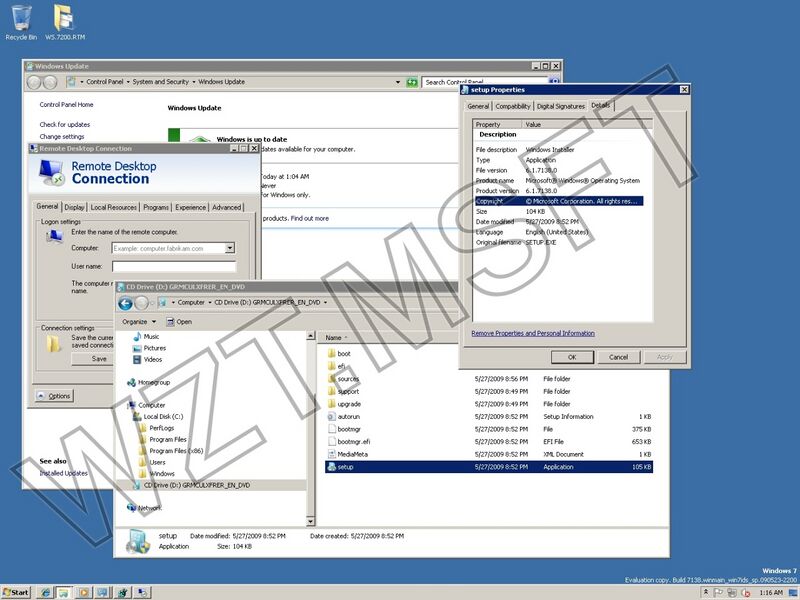Open Windows Media Player from taskbar
Image resolution: width=800 pixels, height=600 pixels.
pyautogui.click(x=84, y=592)
